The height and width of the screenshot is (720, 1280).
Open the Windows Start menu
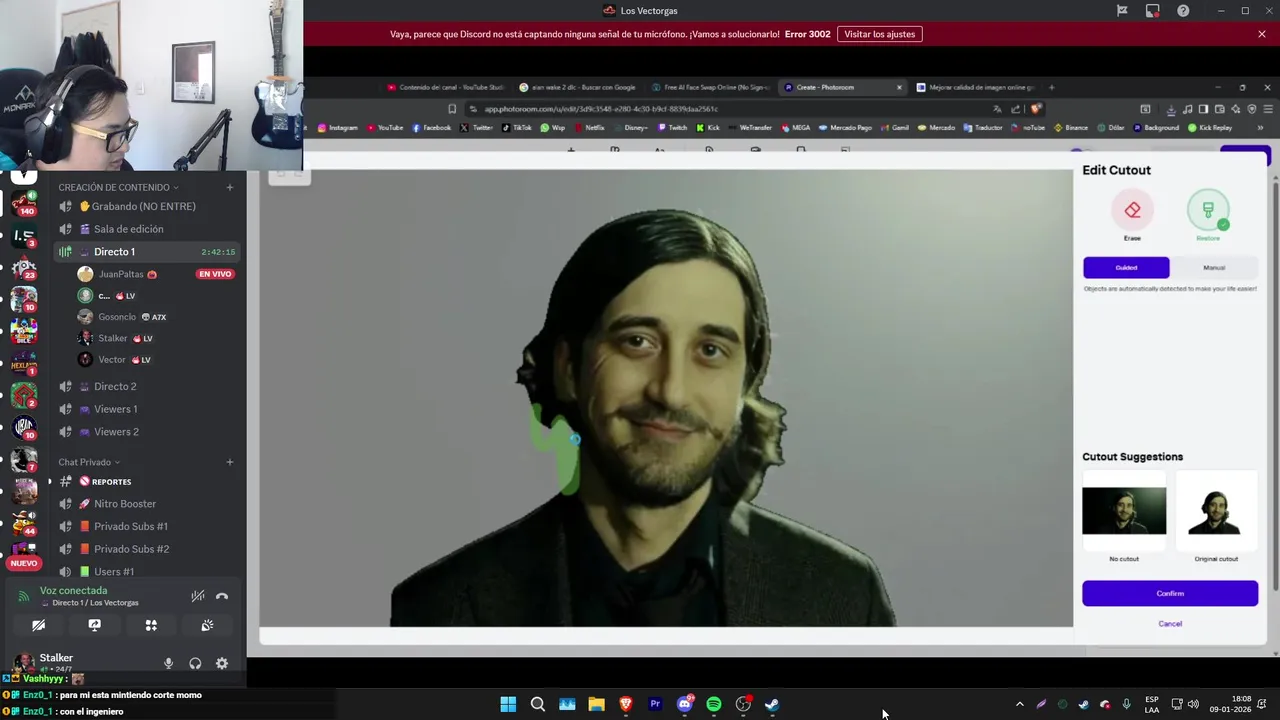[x=508, y=704]
